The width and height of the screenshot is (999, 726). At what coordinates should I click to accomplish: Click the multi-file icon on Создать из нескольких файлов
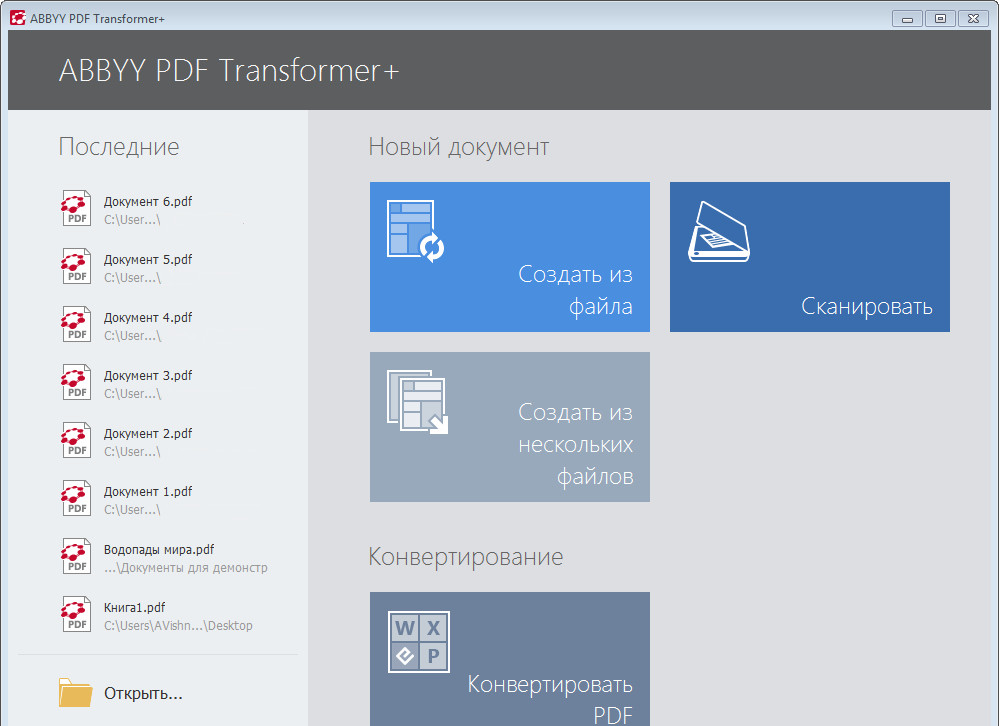pyautogui.click(x=417, y=402)
